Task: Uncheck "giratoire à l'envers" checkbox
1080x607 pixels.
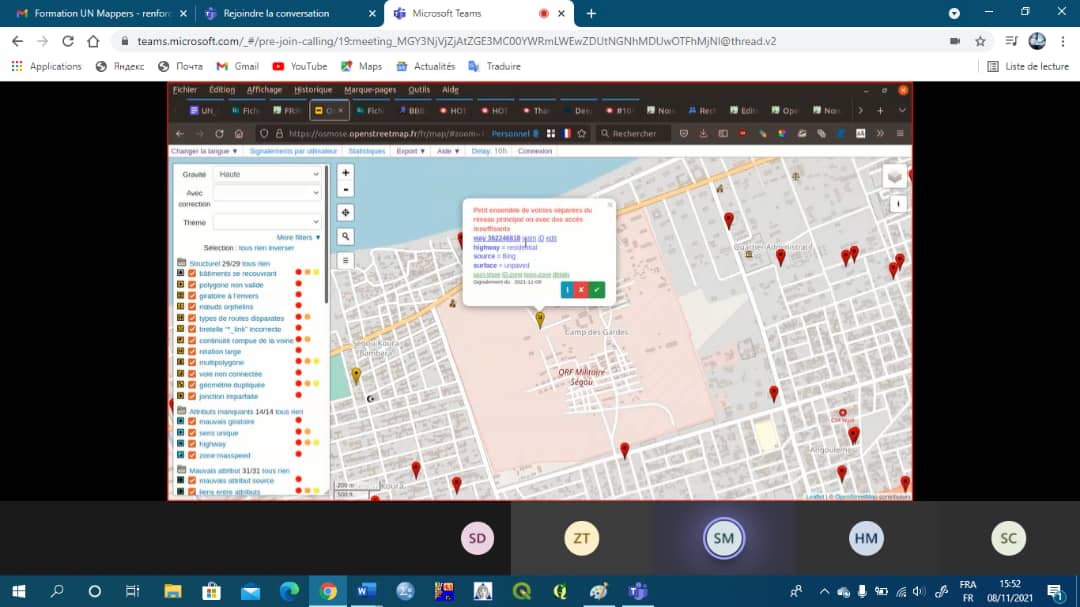Action: [192, 296]
